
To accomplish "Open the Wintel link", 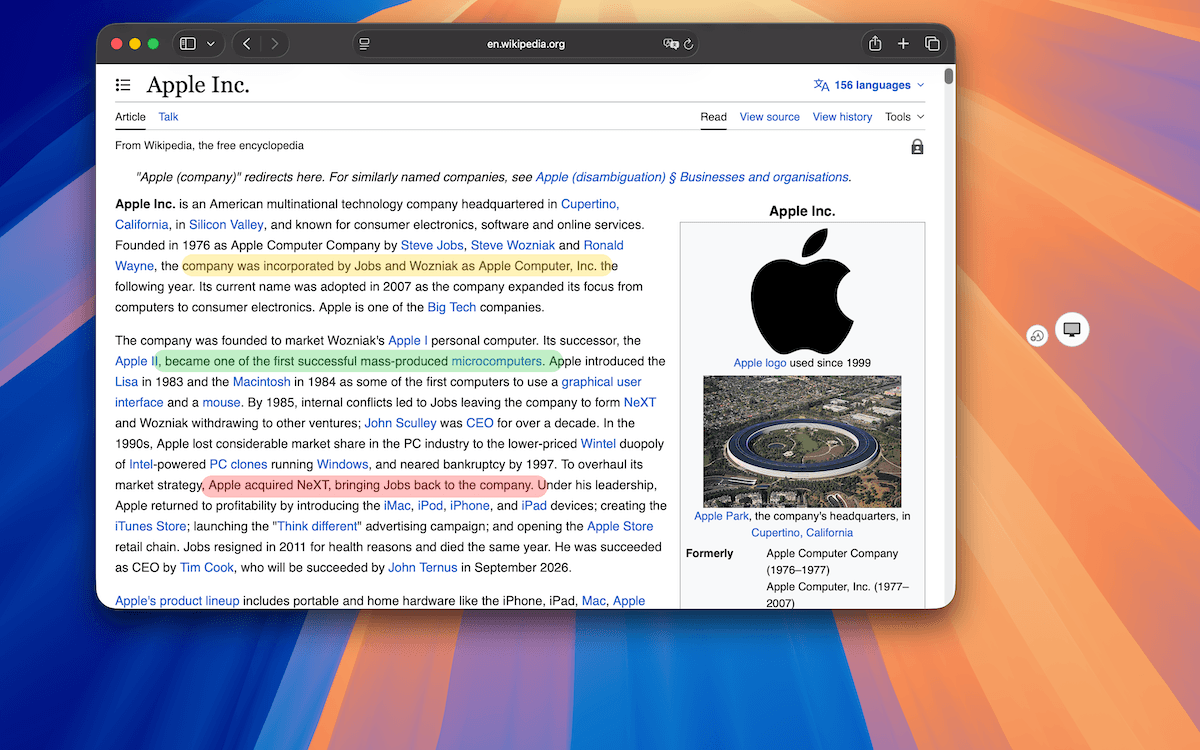I will (598, 443).
